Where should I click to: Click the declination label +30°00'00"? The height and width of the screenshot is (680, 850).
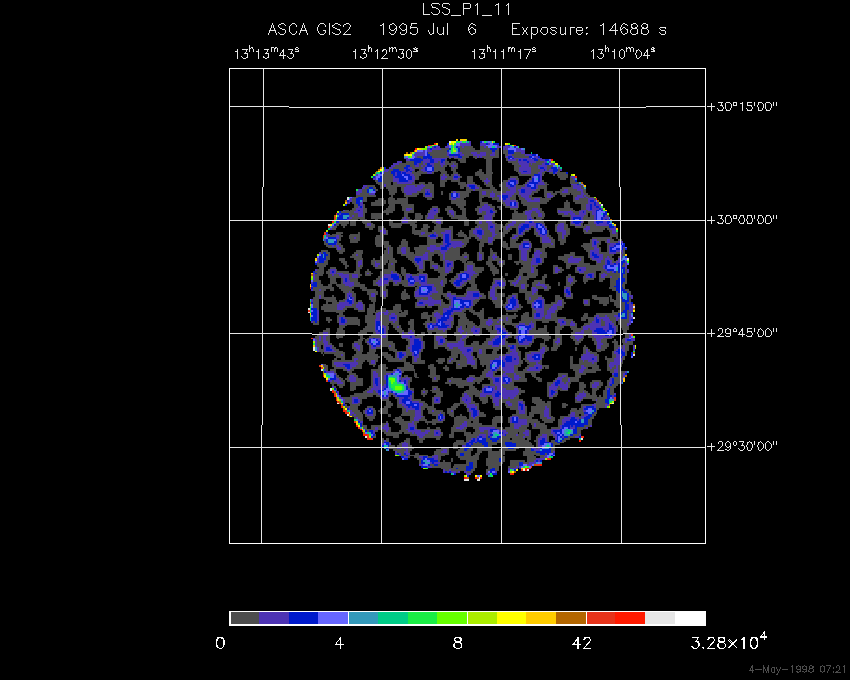[x=743, y=220]
